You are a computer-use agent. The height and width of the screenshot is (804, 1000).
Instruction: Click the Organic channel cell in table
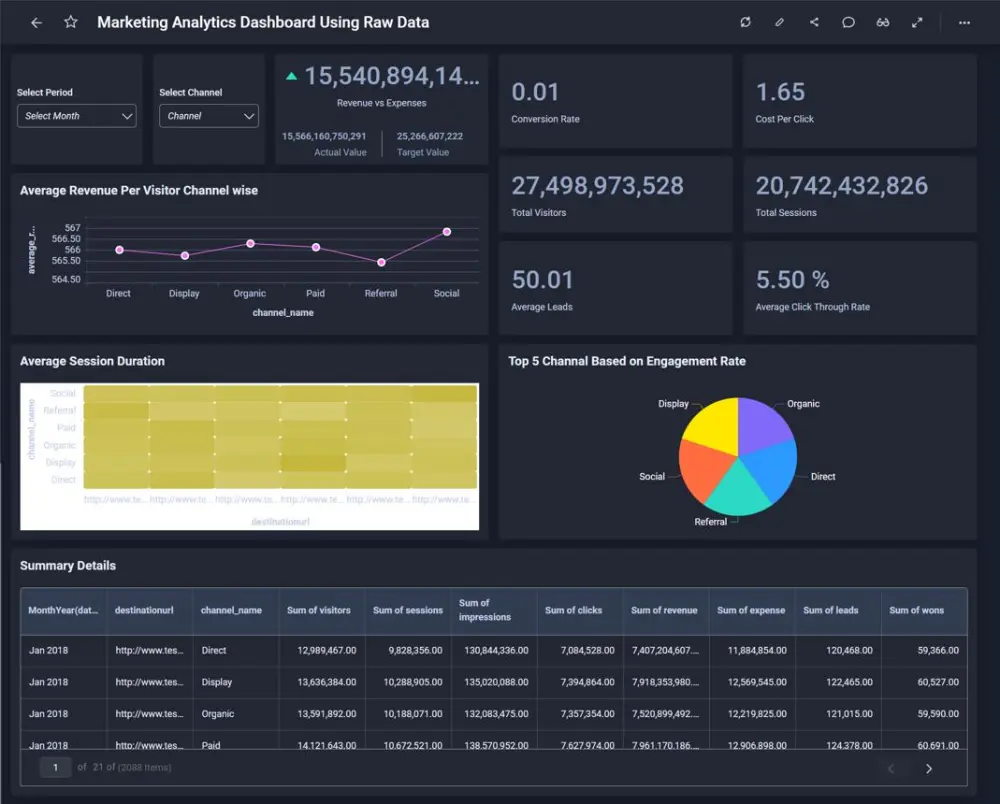coord(218,714)
